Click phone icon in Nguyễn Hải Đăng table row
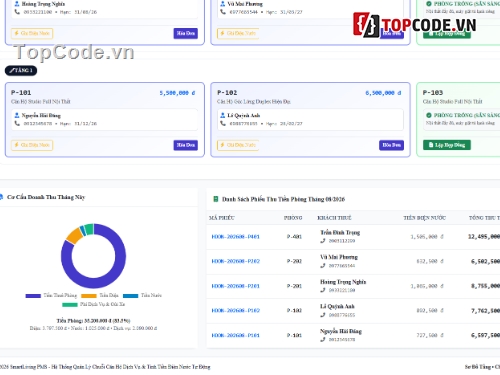The image size is (500, 375). tap(323, 340)
